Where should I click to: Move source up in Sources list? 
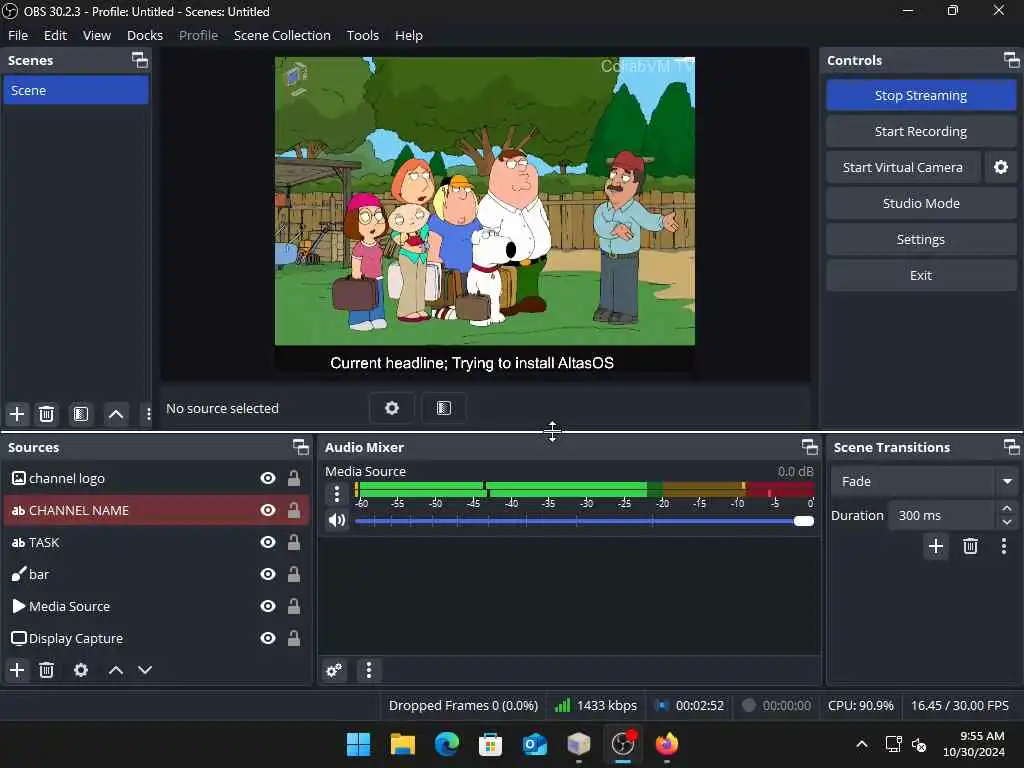coord(116,670)
